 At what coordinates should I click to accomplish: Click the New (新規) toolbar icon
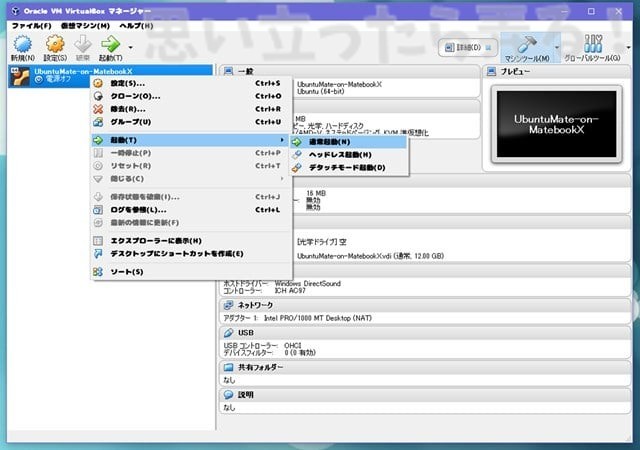pyautogui.click(x=22, y=45)
